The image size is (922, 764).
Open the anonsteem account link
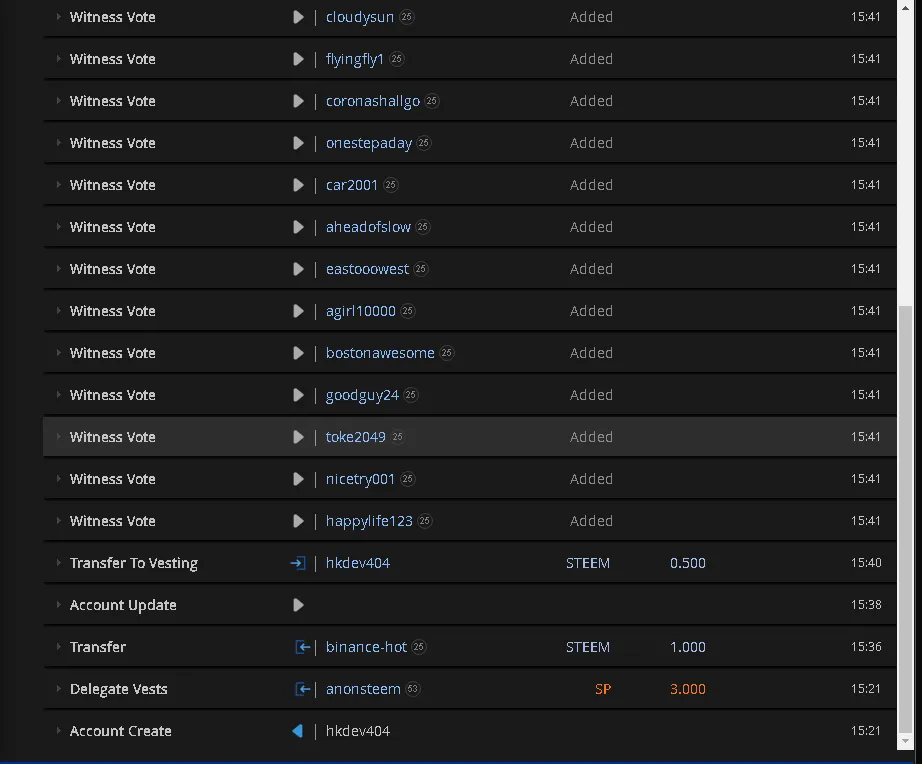click(363, 689)
